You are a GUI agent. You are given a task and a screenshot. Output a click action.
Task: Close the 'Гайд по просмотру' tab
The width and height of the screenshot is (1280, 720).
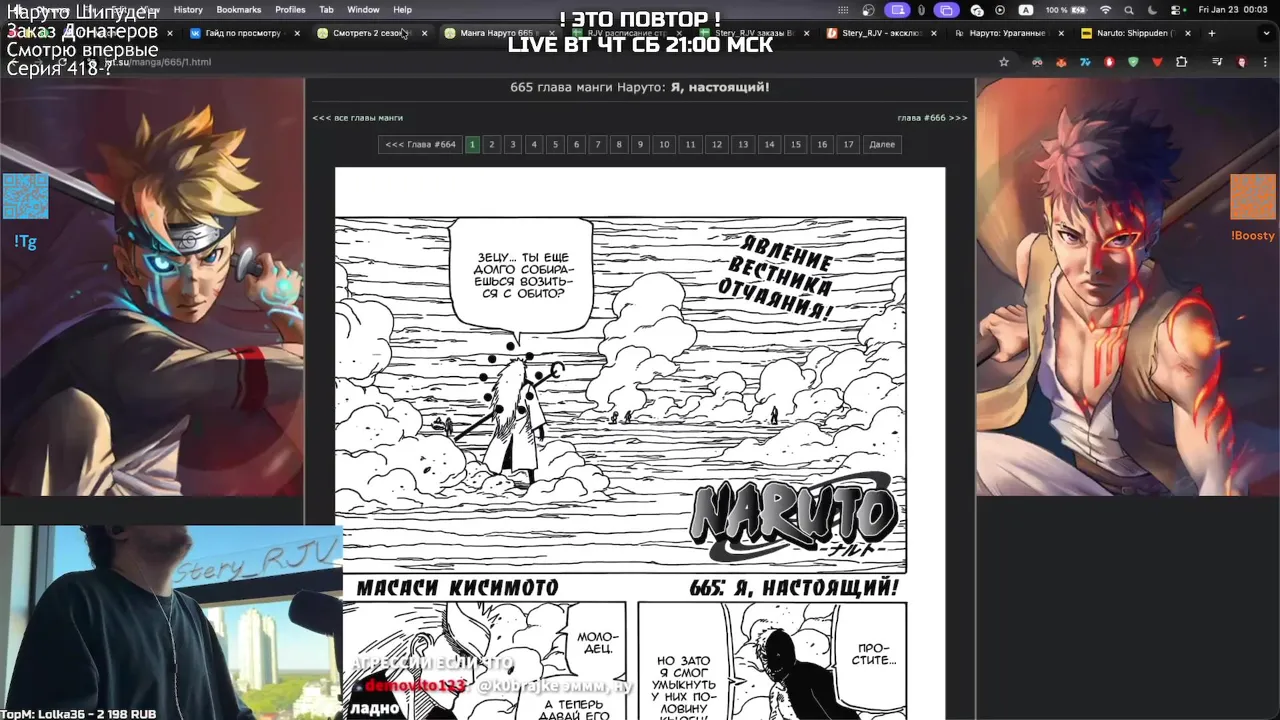click(x=296, y=33)
